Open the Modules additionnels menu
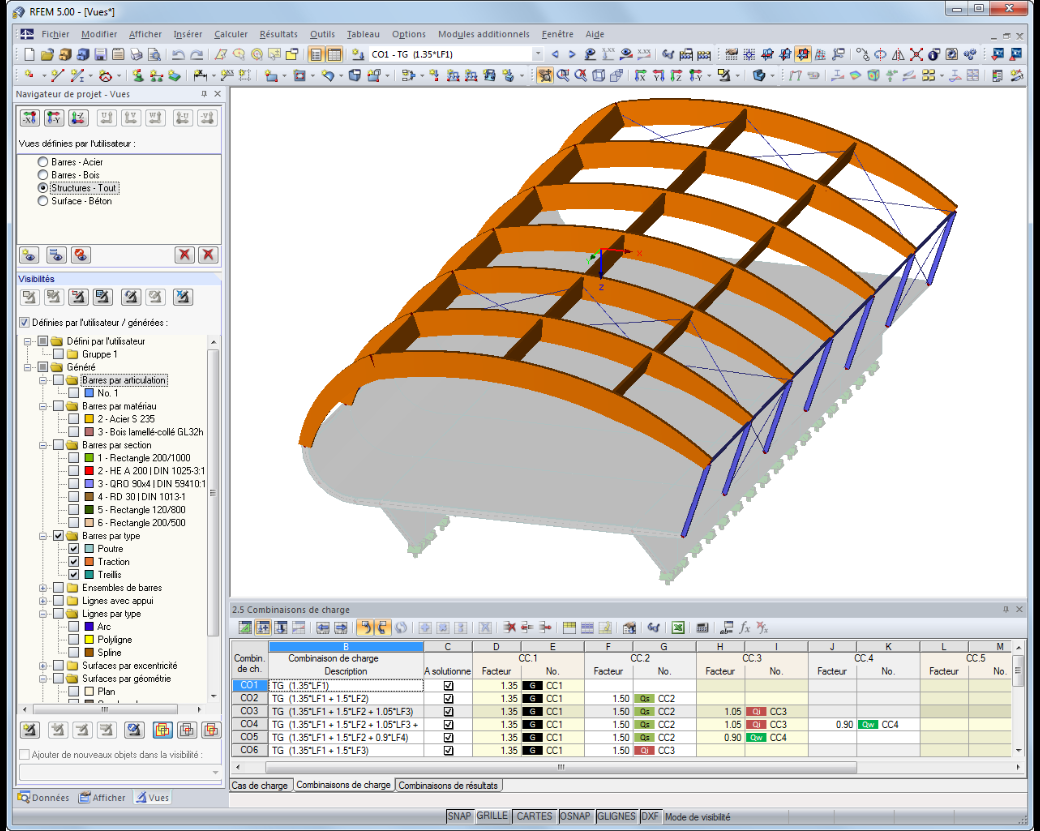Viewport: 1040px width, 831px height. [484, 34]
